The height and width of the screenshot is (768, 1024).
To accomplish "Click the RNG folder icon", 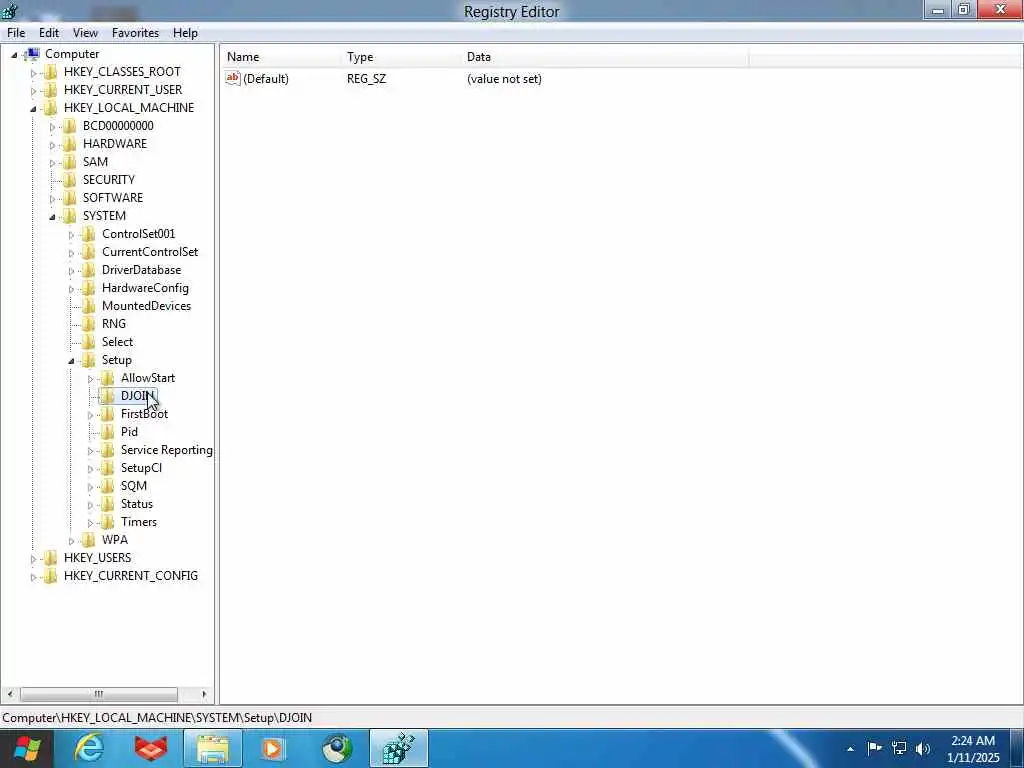I will click(x=88, y=324).
